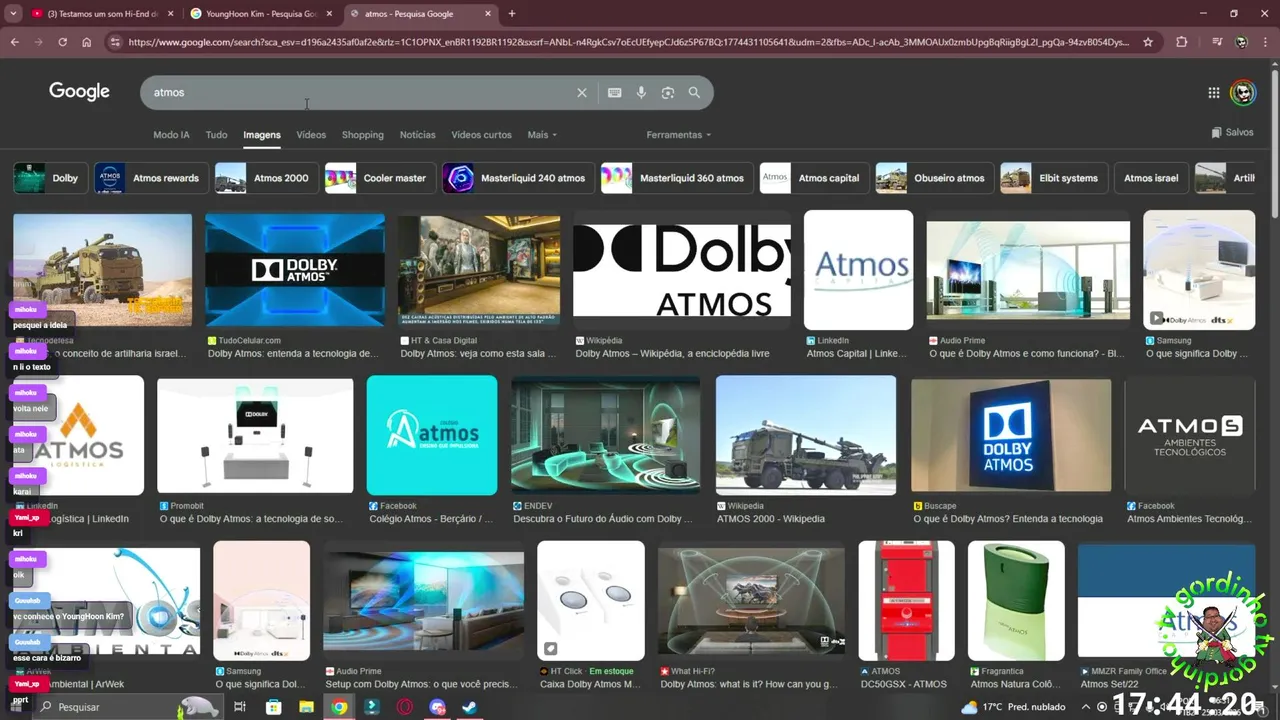Open the ATMOS 2000 Wikipedia truck image
This screenshot has width=1280, height=720.
(x=806, y=434)
